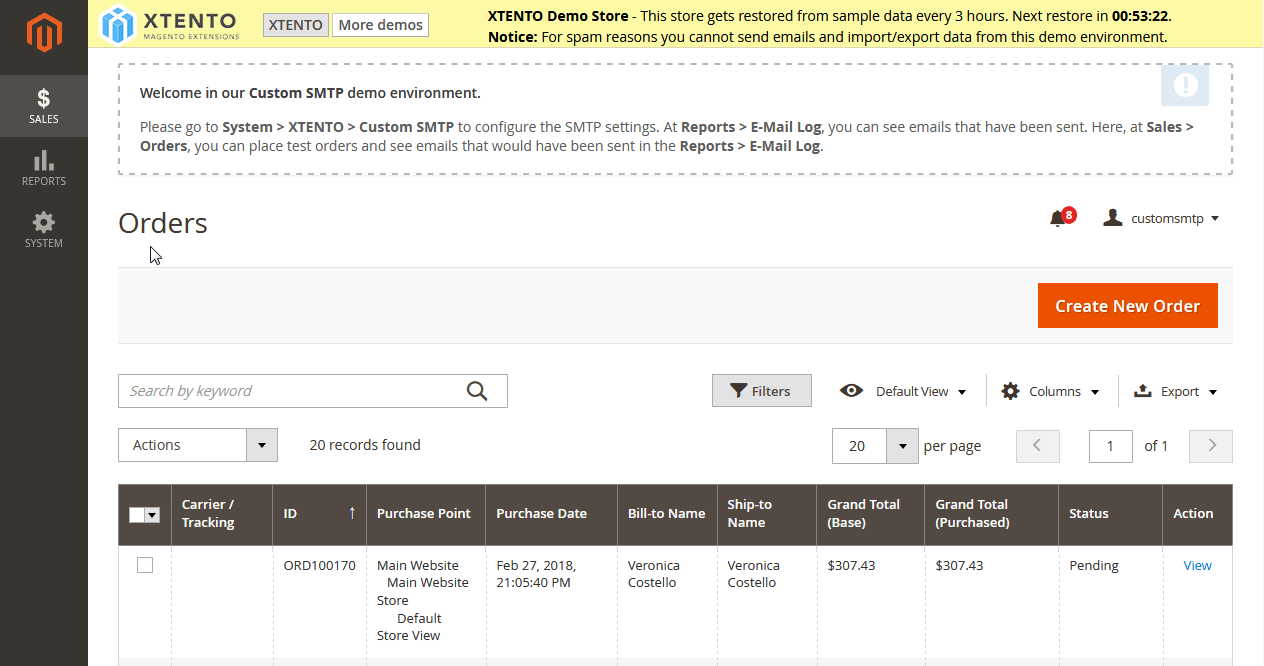This screenshot has height=666, width=1264.
Task: Click the Magento logo icon
Action: 44,33
